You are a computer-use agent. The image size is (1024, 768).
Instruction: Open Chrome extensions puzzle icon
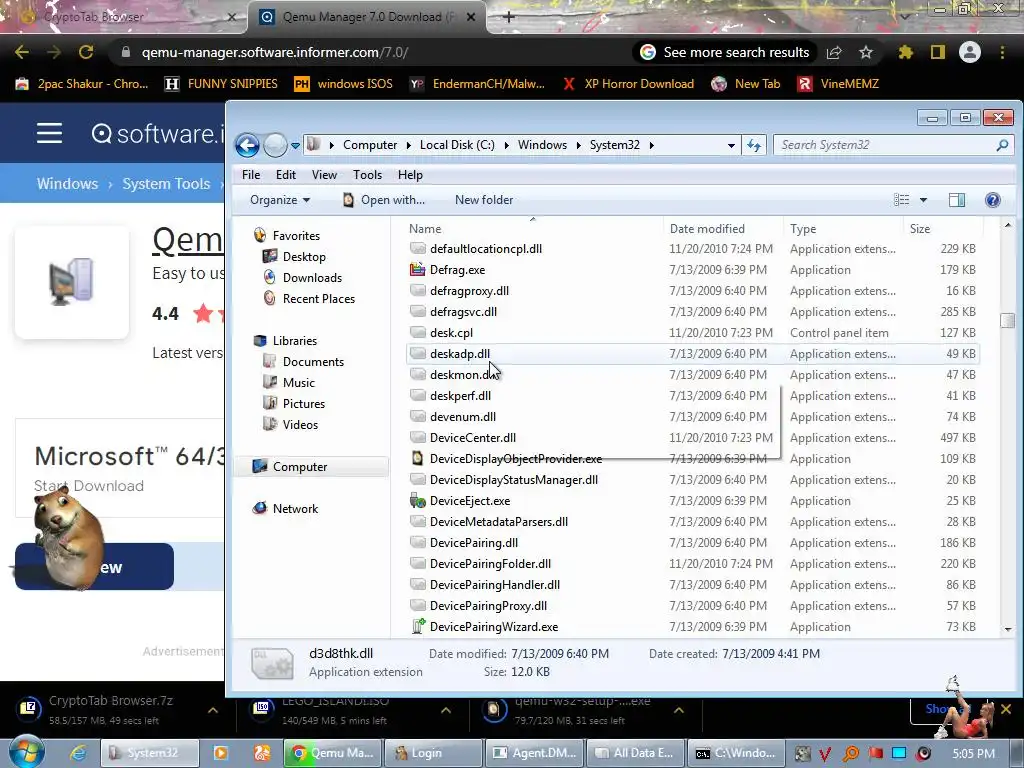[905, 52]
